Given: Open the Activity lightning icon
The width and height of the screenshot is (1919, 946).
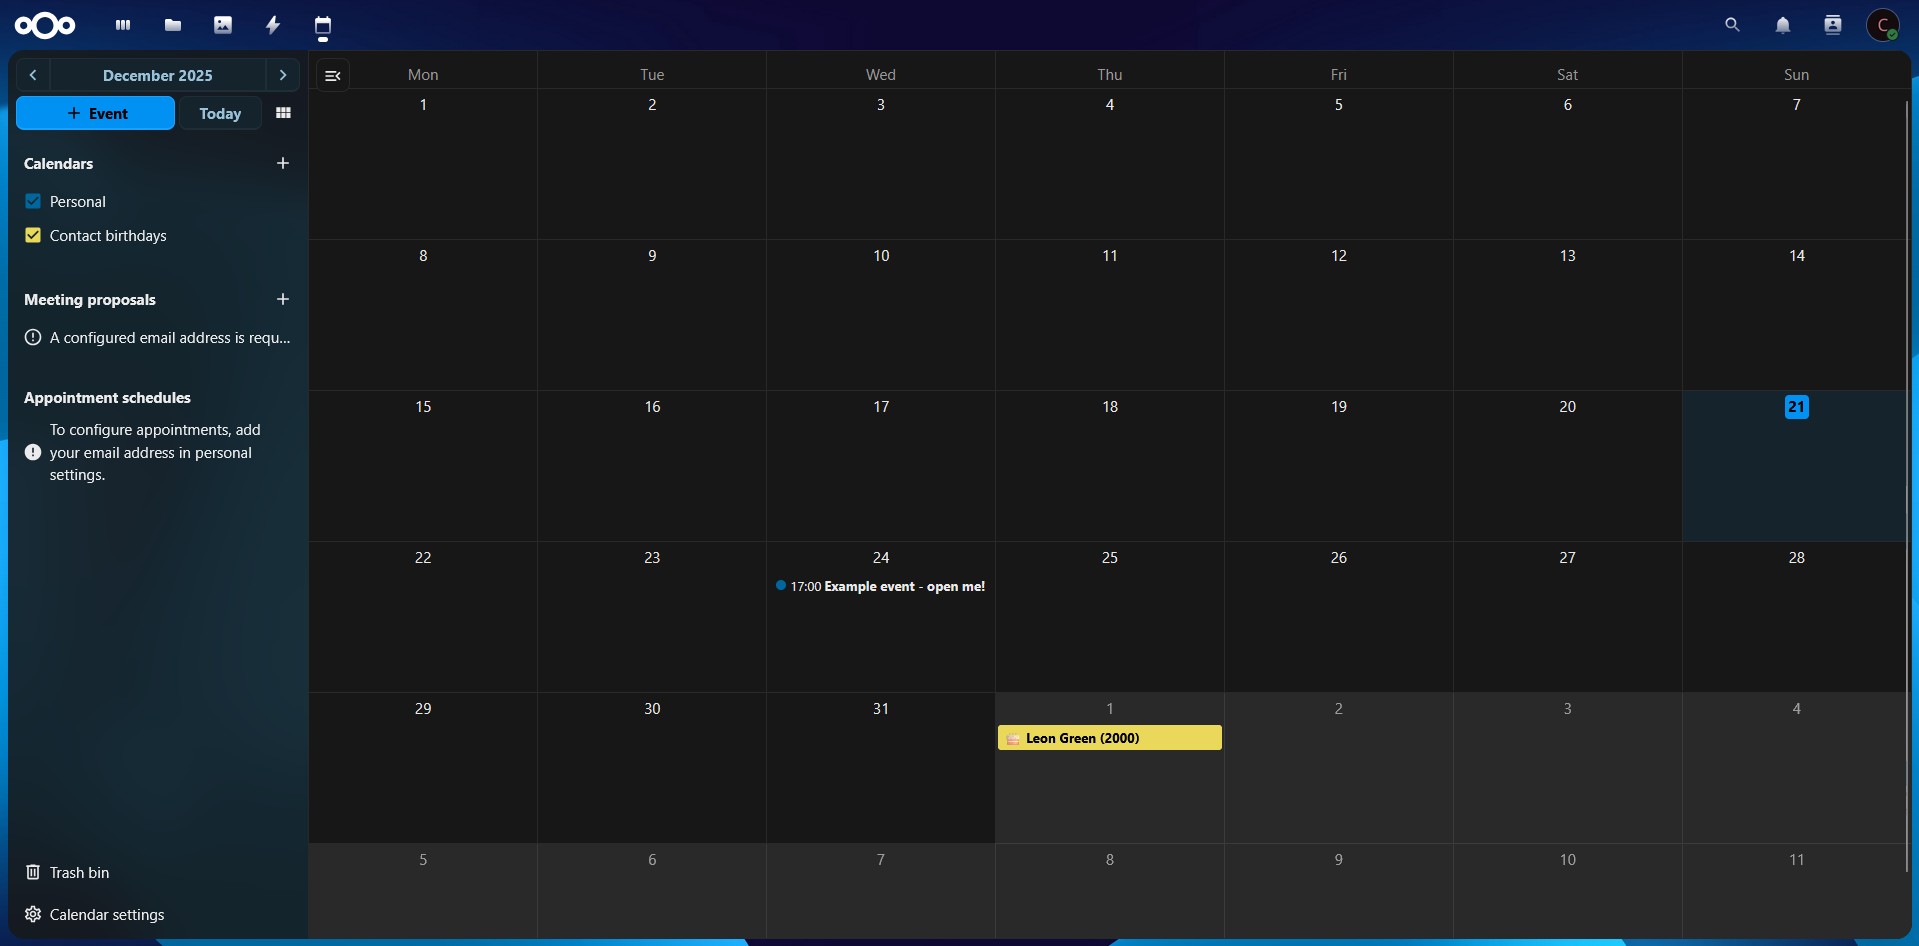Looking at the screenshot, I should coord(273,25).
